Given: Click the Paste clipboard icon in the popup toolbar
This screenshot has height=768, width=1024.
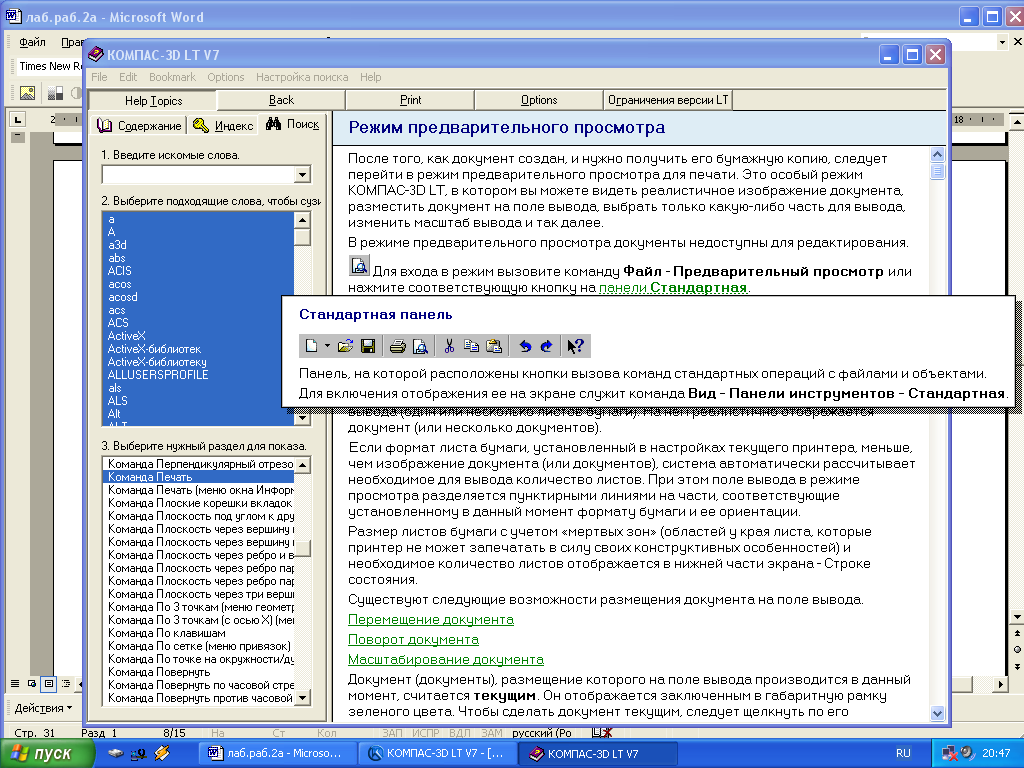Looking at the screenshot, I should coord(494,346).
